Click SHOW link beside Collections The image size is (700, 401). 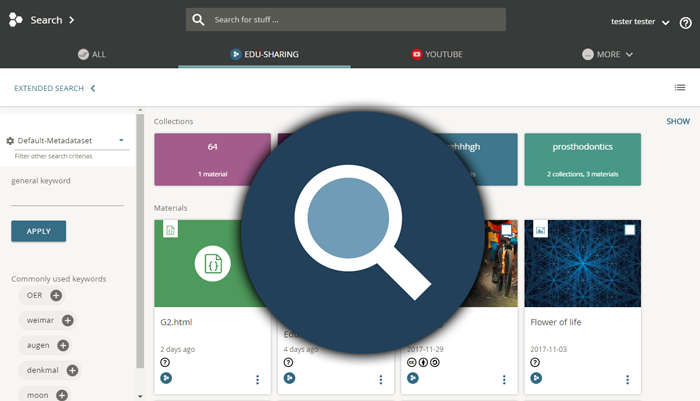click(678, 121)
